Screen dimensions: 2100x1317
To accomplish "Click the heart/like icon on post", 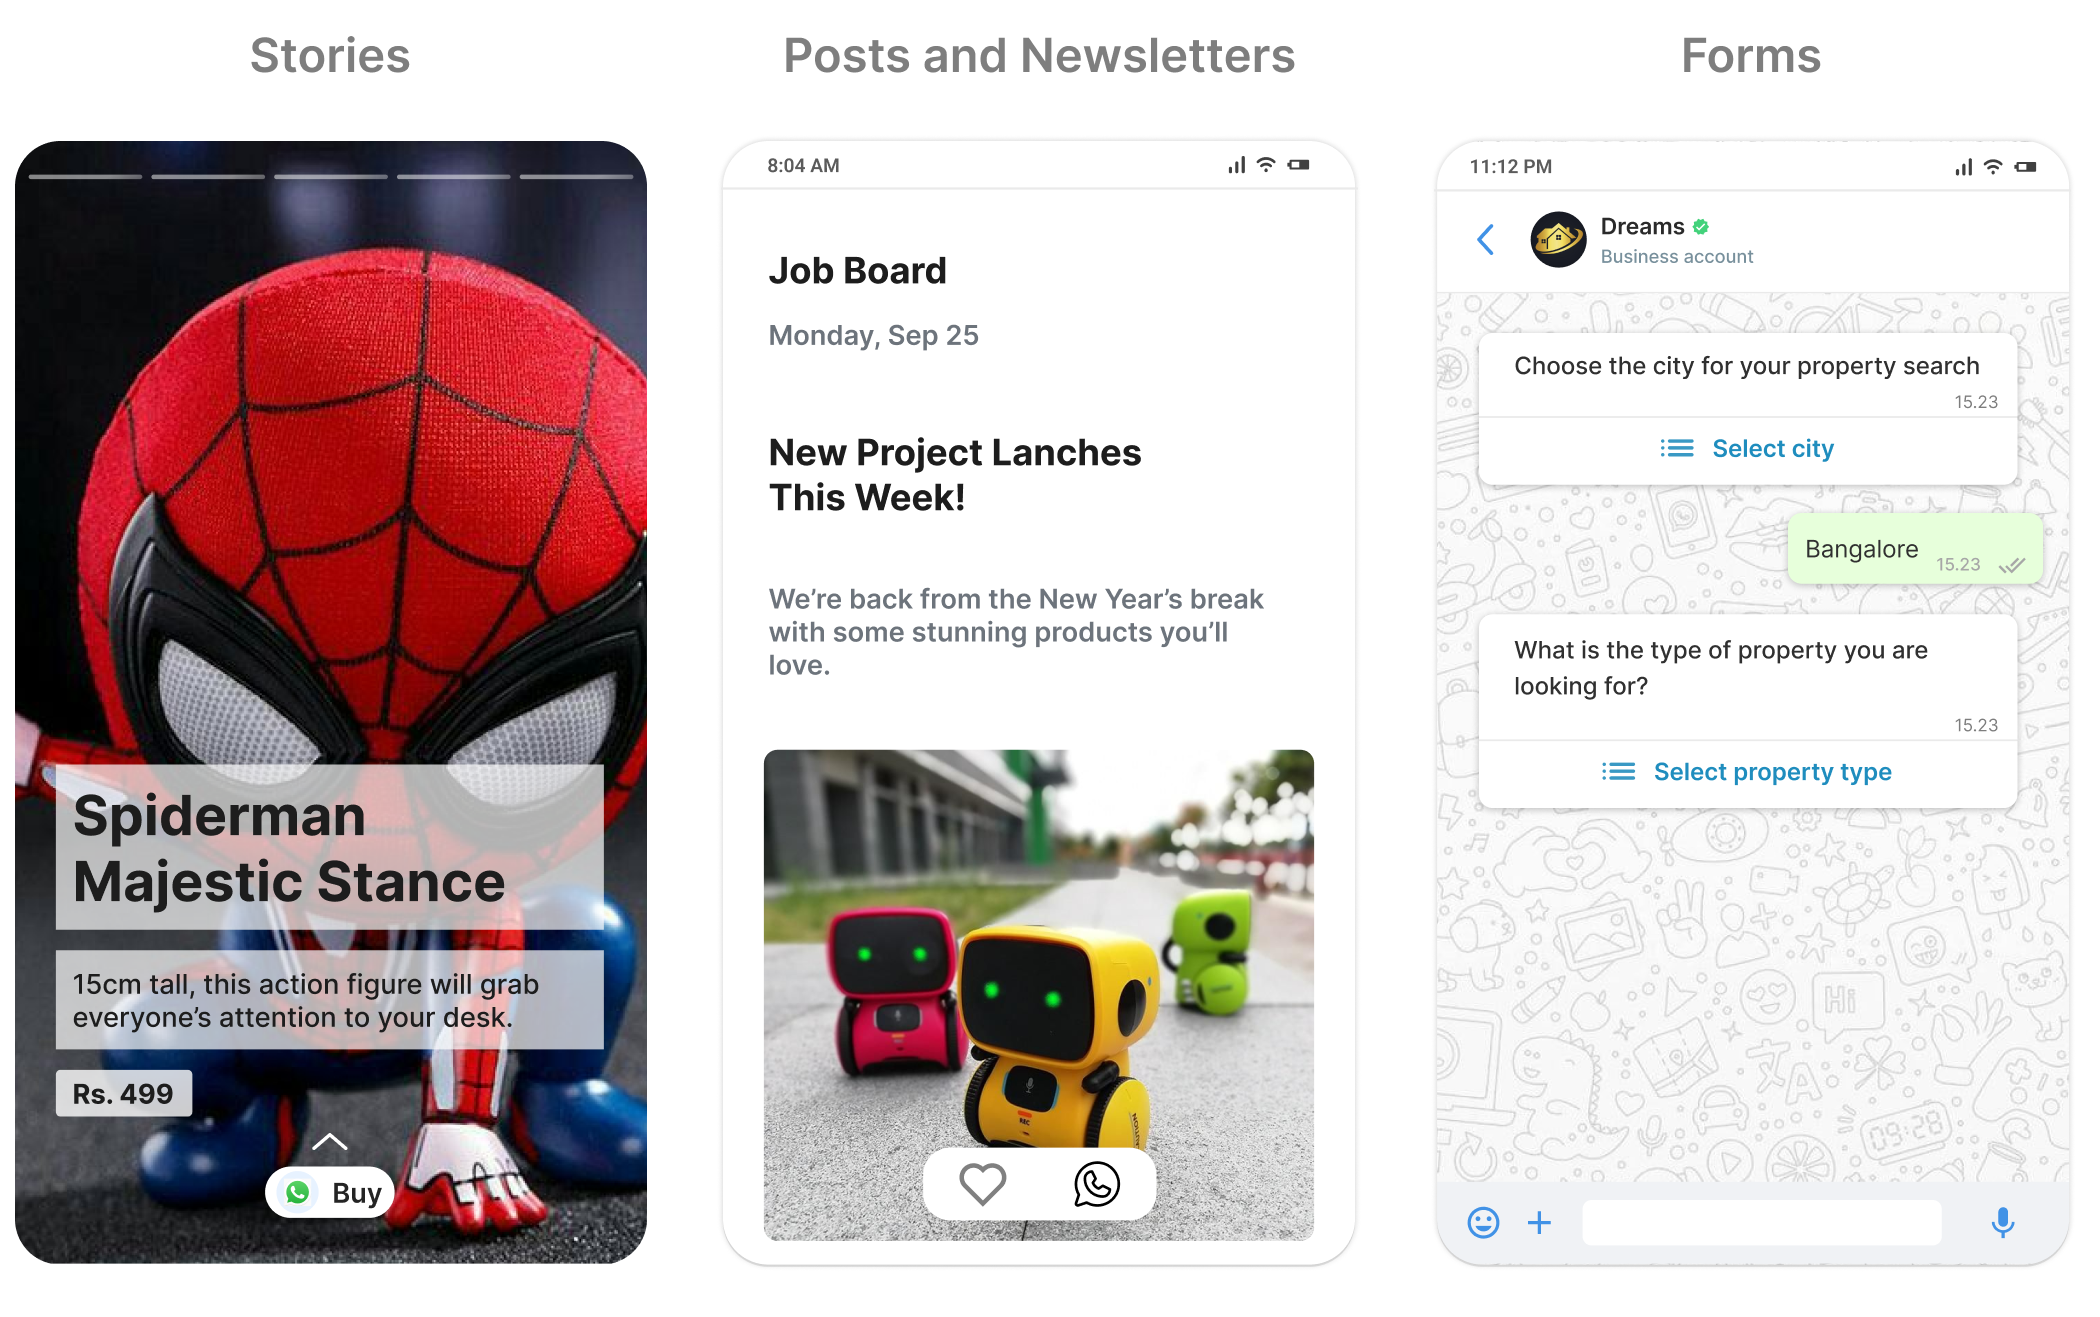I will [982, 1182].
